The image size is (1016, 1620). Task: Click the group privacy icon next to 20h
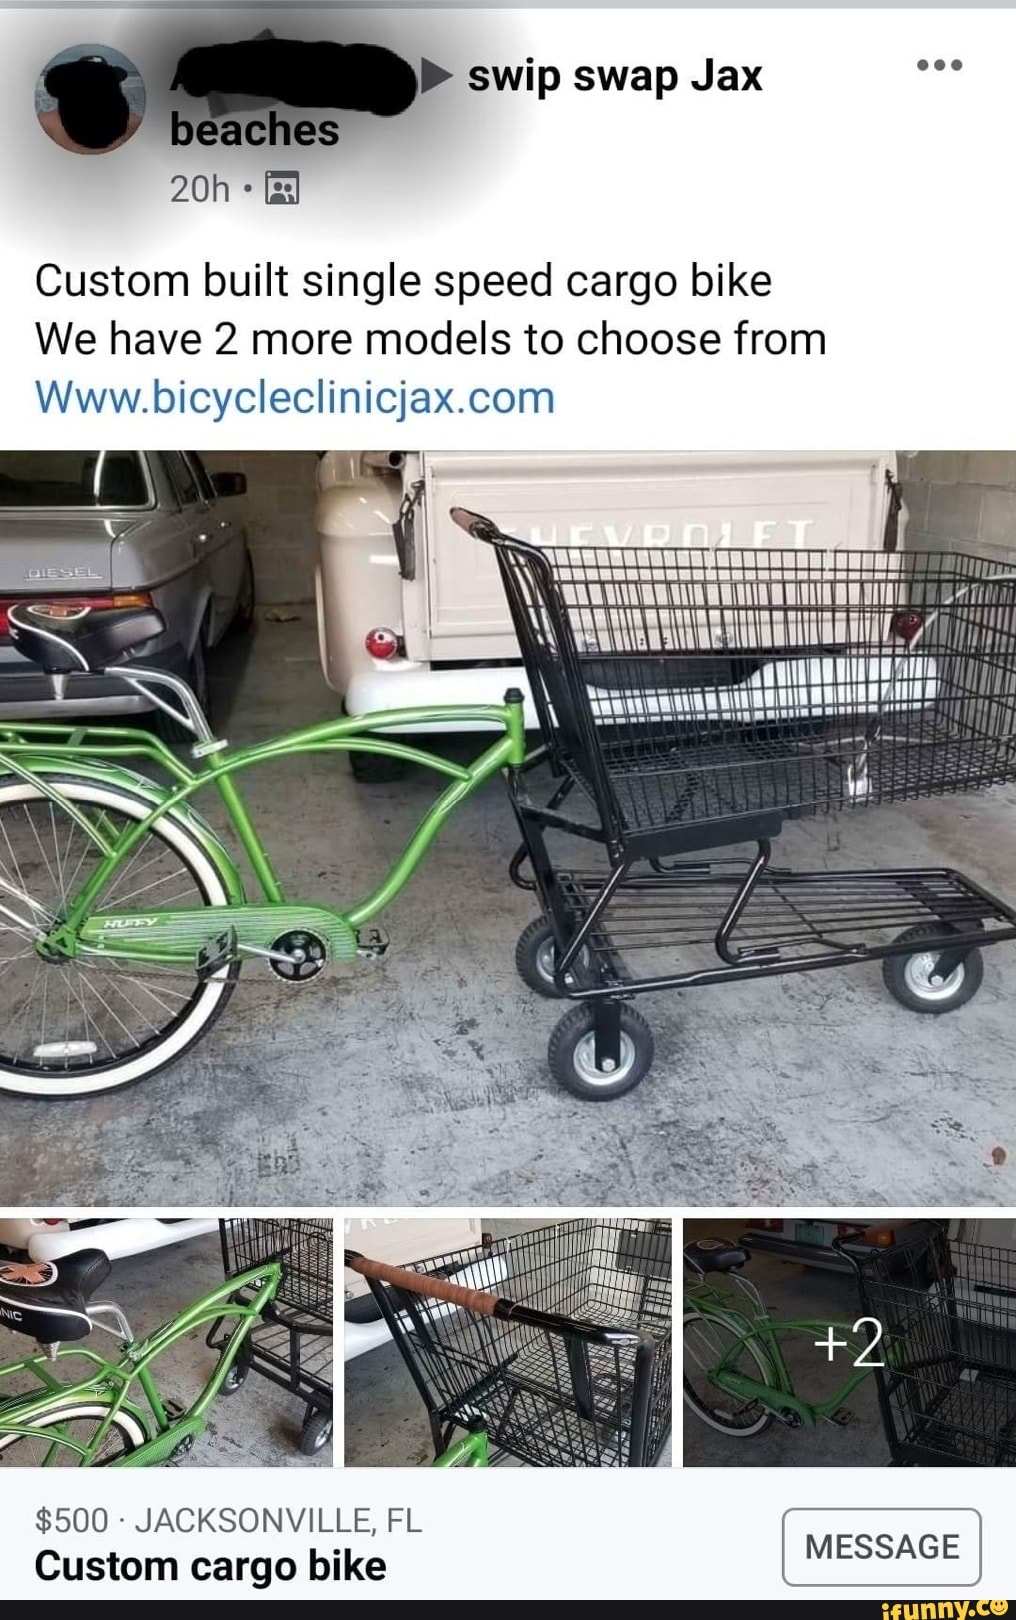coord(282,188)
